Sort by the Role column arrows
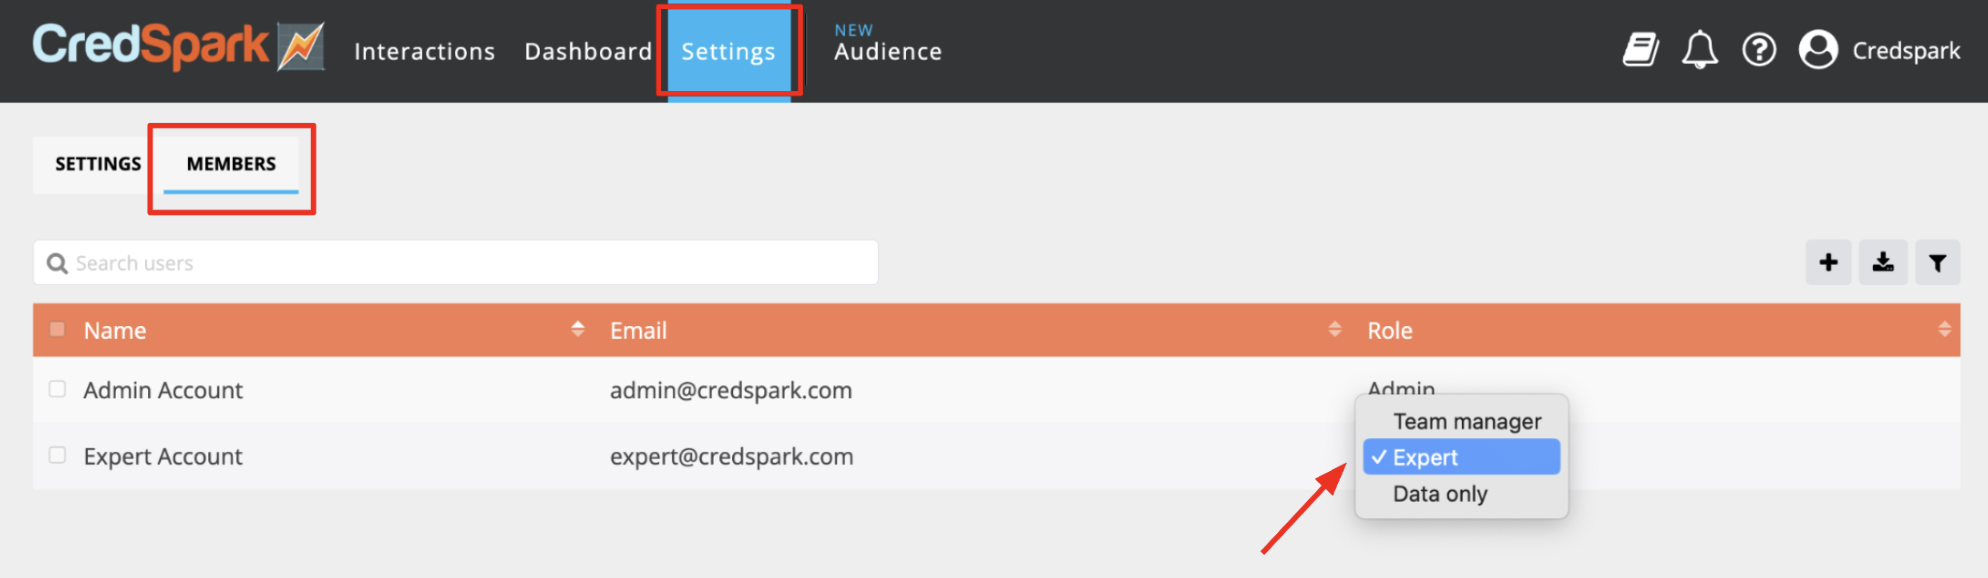The height and width of the screenshot is (578, 1988). 1944,329
